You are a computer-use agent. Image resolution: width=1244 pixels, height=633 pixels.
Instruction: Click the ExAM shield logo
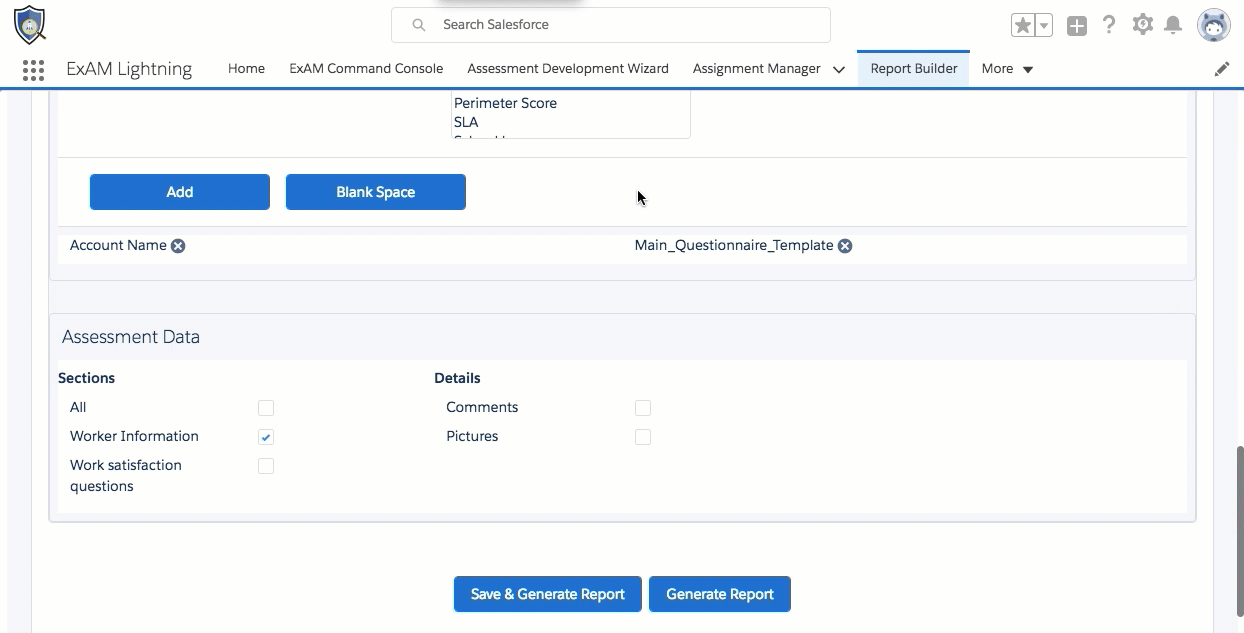pos(29,25)
